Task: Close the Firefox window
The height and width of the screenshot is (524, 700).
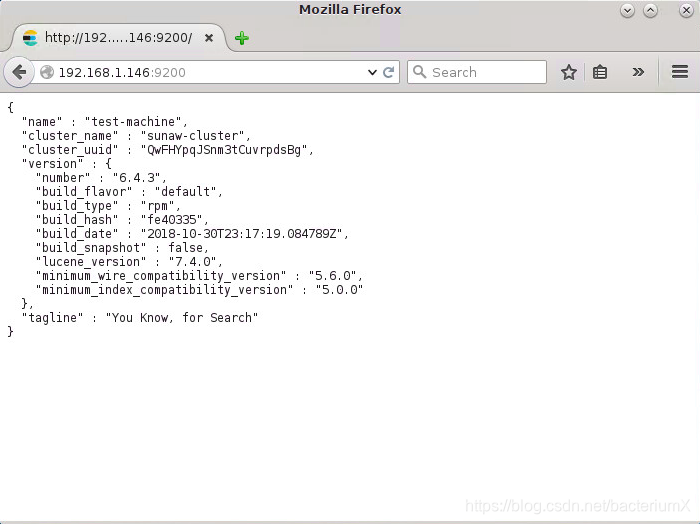Action: pos(686,10)
